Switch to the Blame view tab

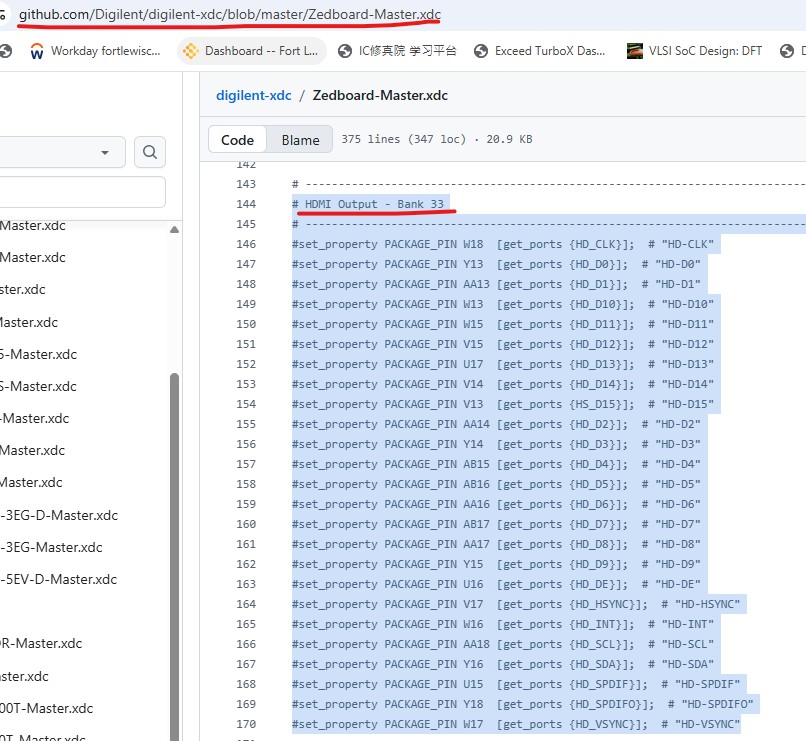pyautogui.click(x=300, y=140)
